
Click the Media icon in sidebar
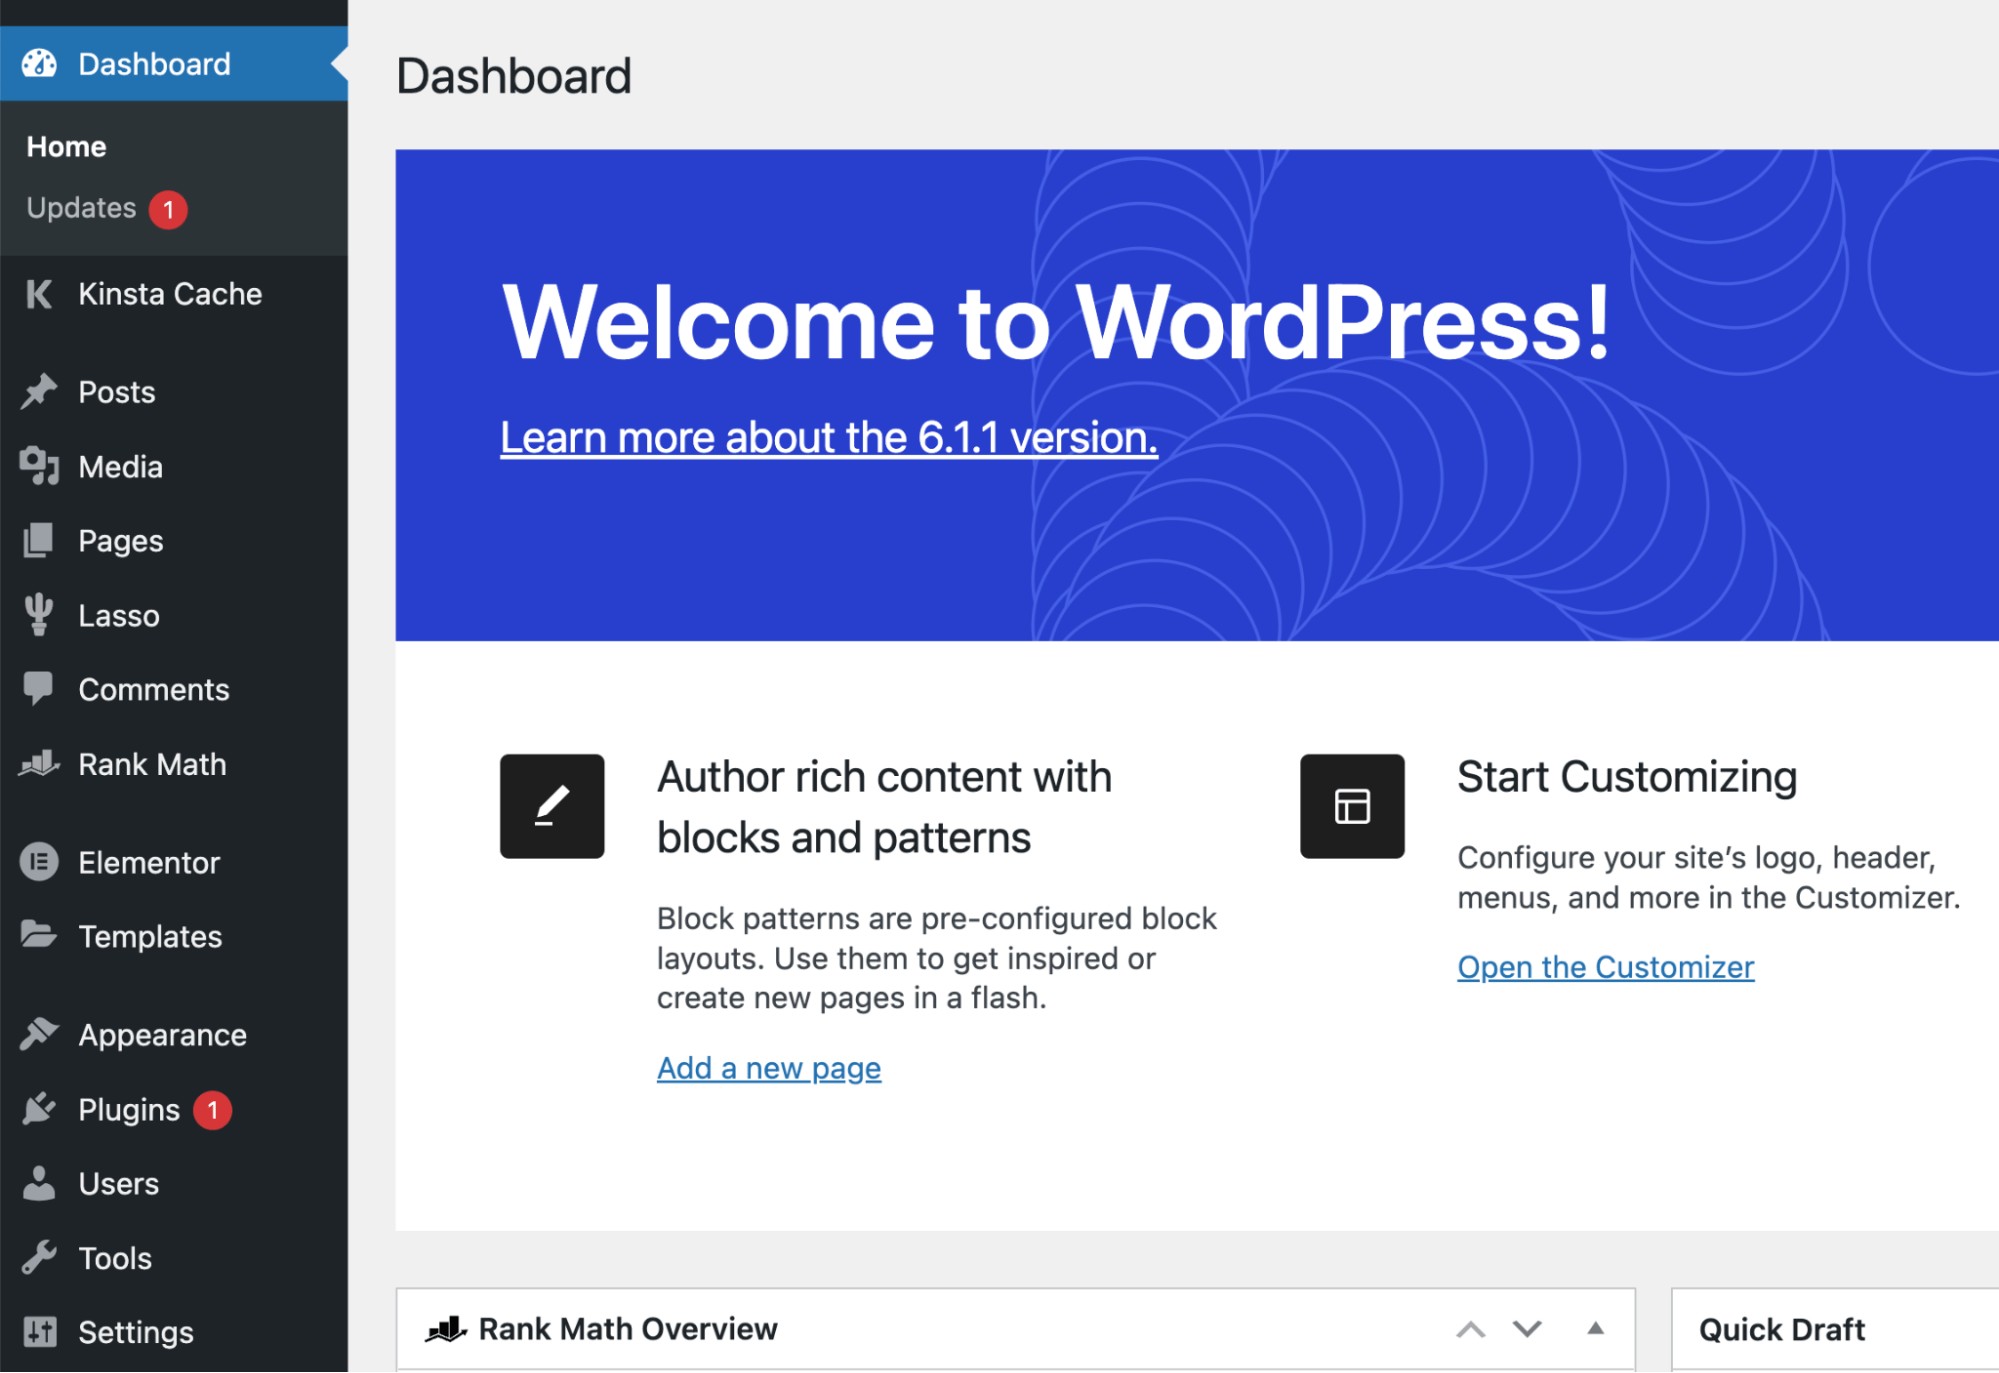(41, 466)
